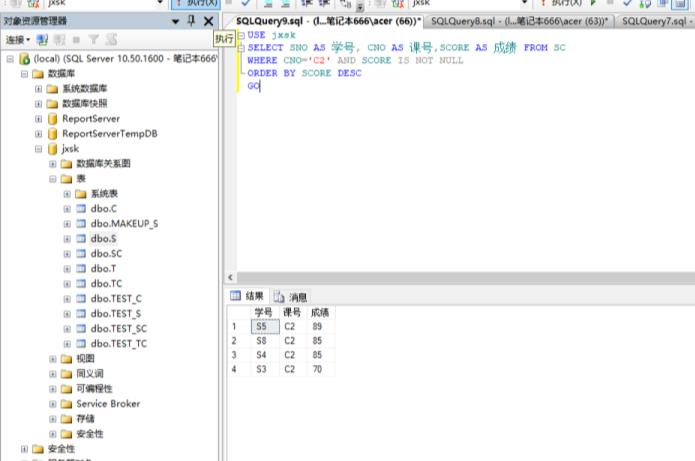
Task: Click the Refresh icon in Object Explorer toolbar
Action: pos(111,40)
